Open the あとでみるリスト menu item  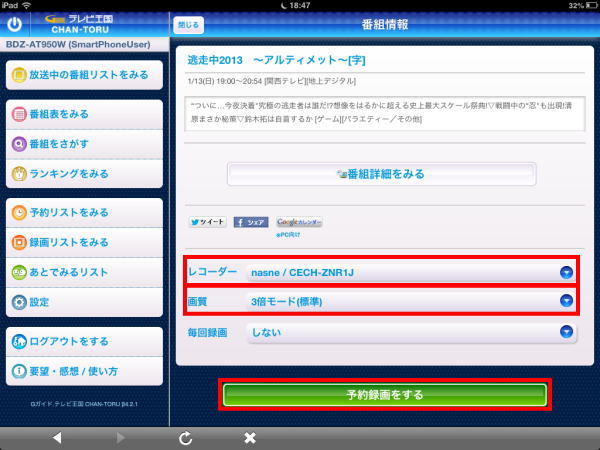point(84,272)
